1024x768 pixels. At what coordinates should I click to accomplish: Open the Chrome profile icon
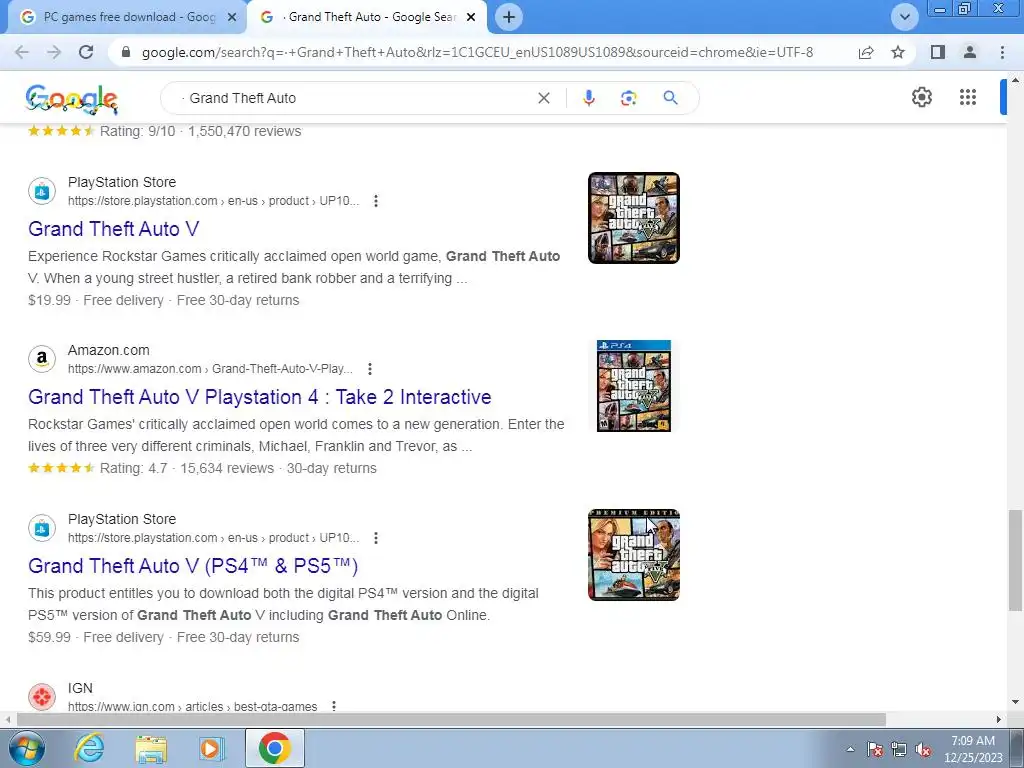pos(970,52)
